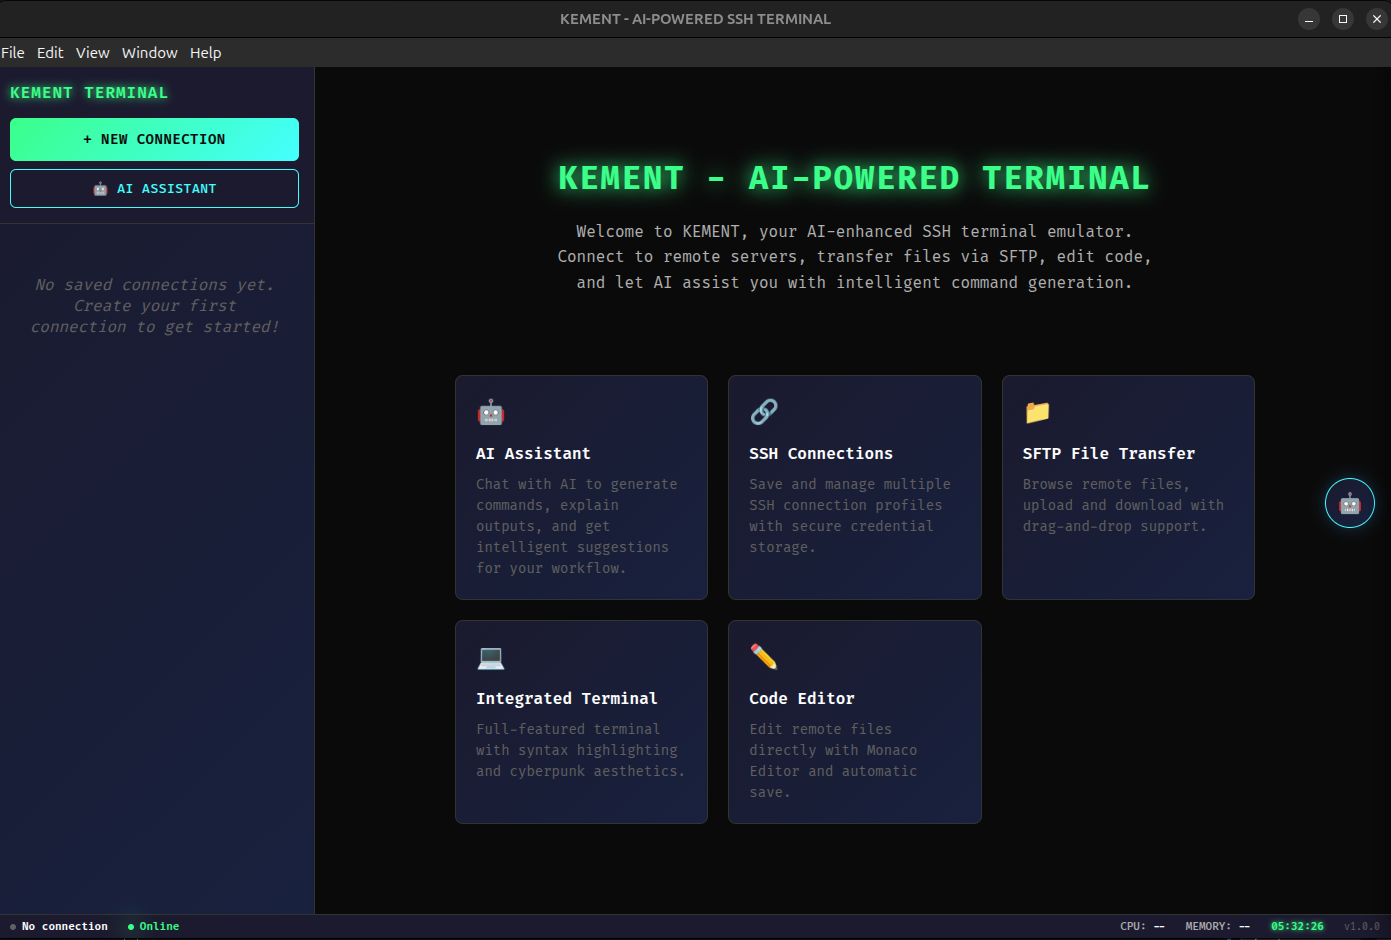Viewport: 1391px width, 940px height.
Task: Select the SSH Connections card title
Action: pos(821,454)
